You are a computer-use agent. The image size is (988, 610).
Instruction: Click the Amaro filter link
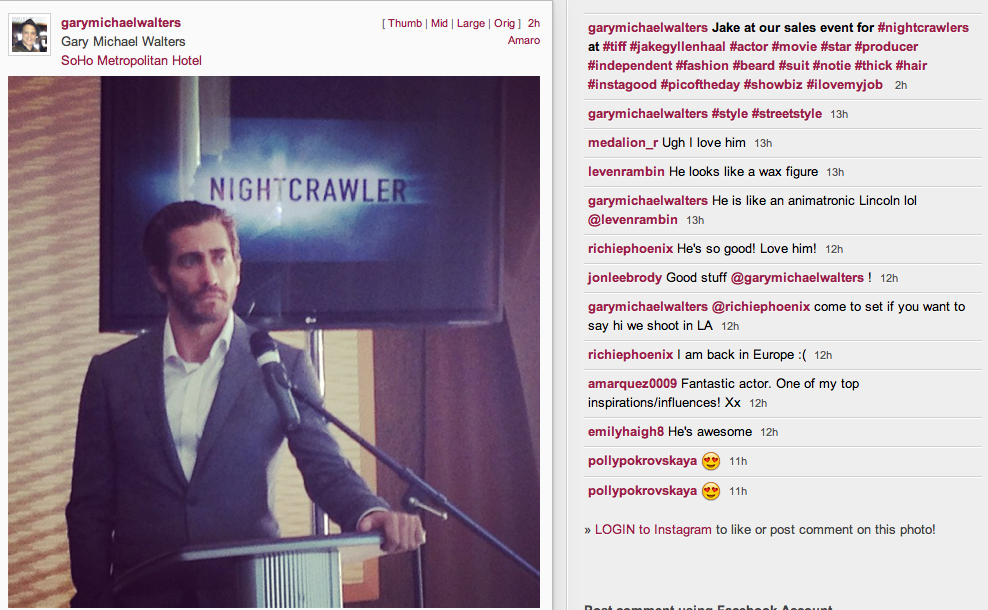click(524, 40)
